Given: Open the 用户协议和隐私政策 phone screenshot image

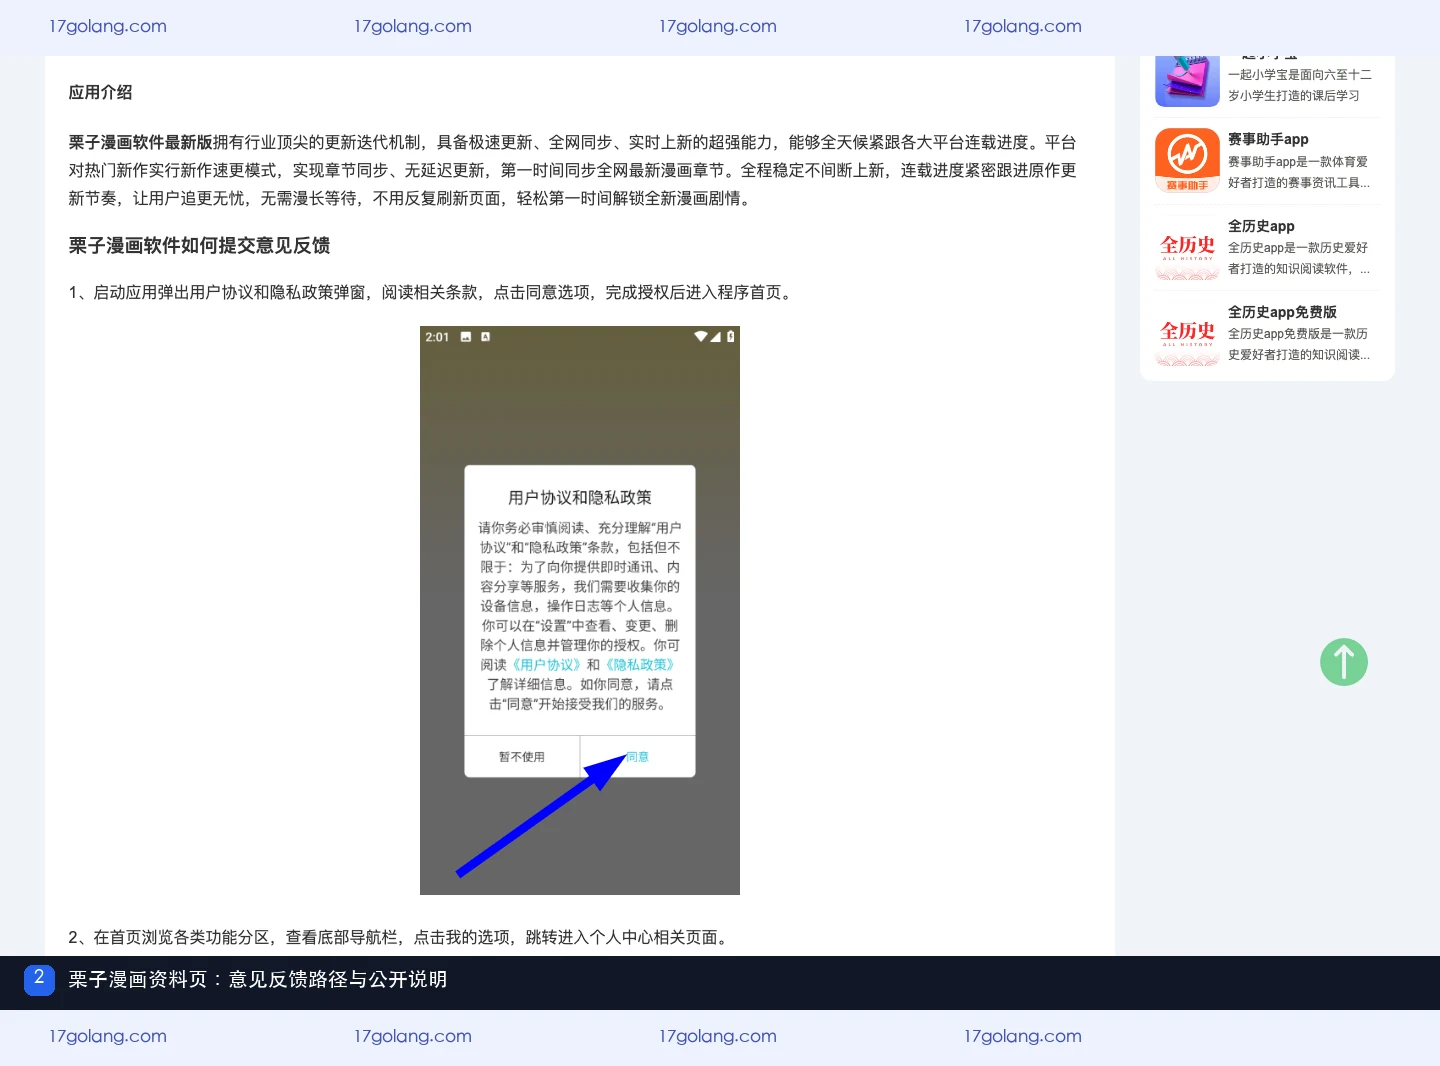Looking at the screenshot, I should tap(580, 610).
